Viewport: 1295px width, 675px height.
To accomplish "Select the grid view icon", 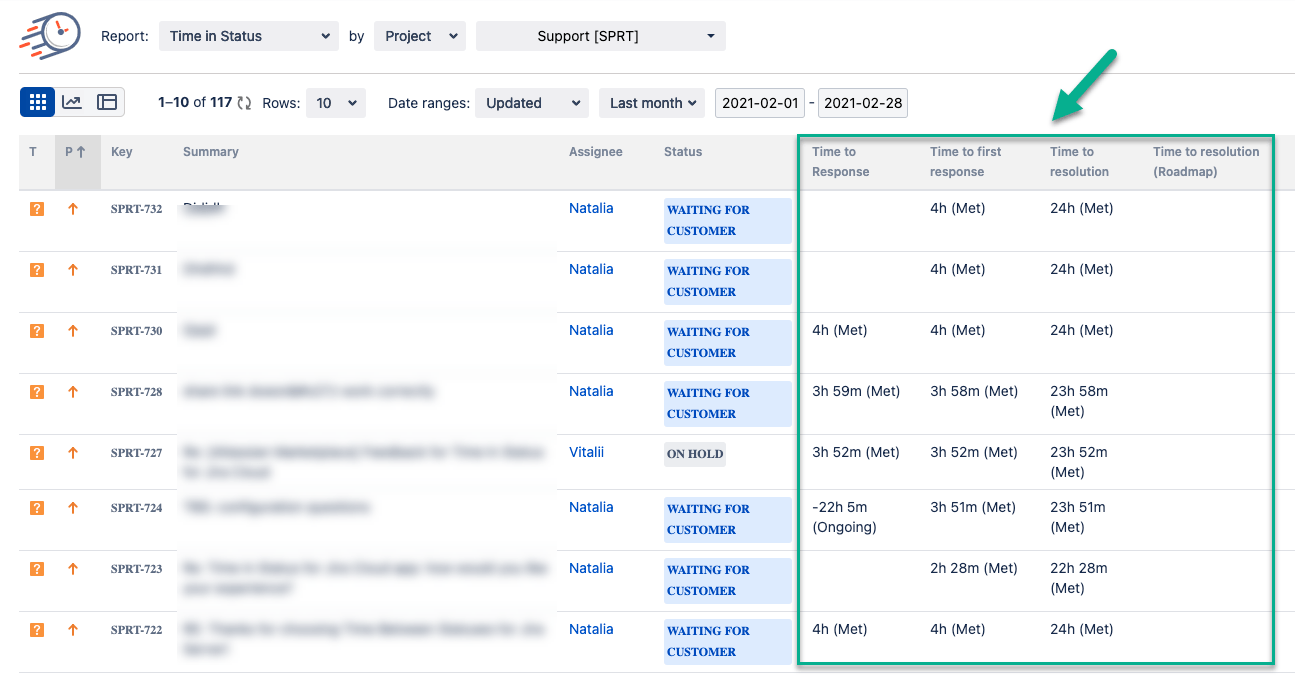I will click(37, 101).
